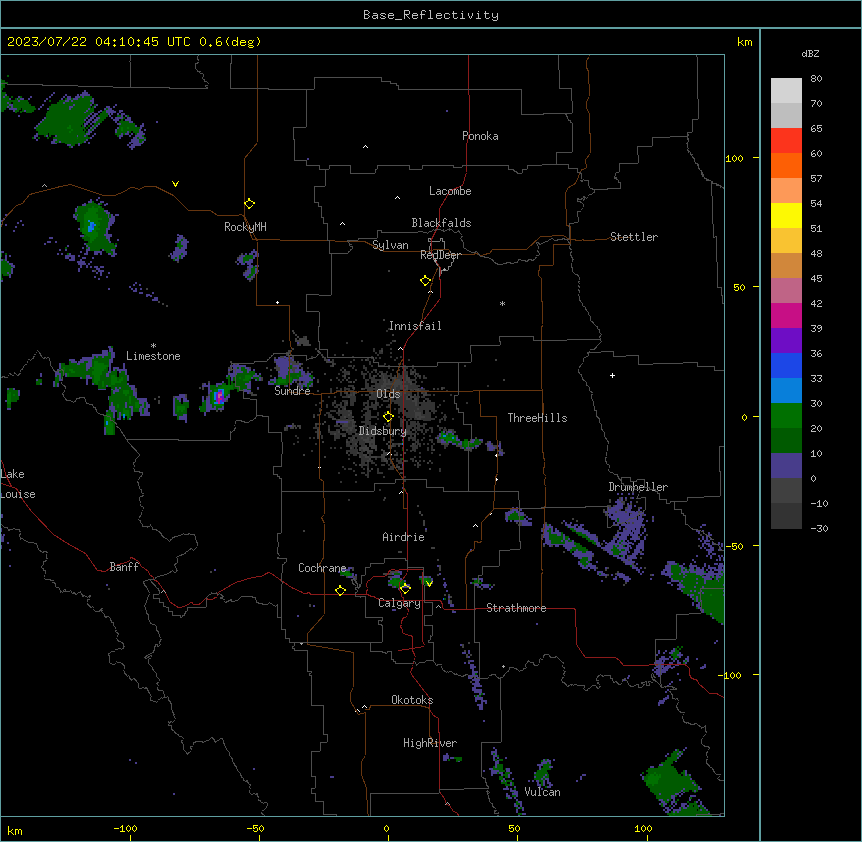
Task: Click the Base_Reflectivity title text
Action: (431, 15)
